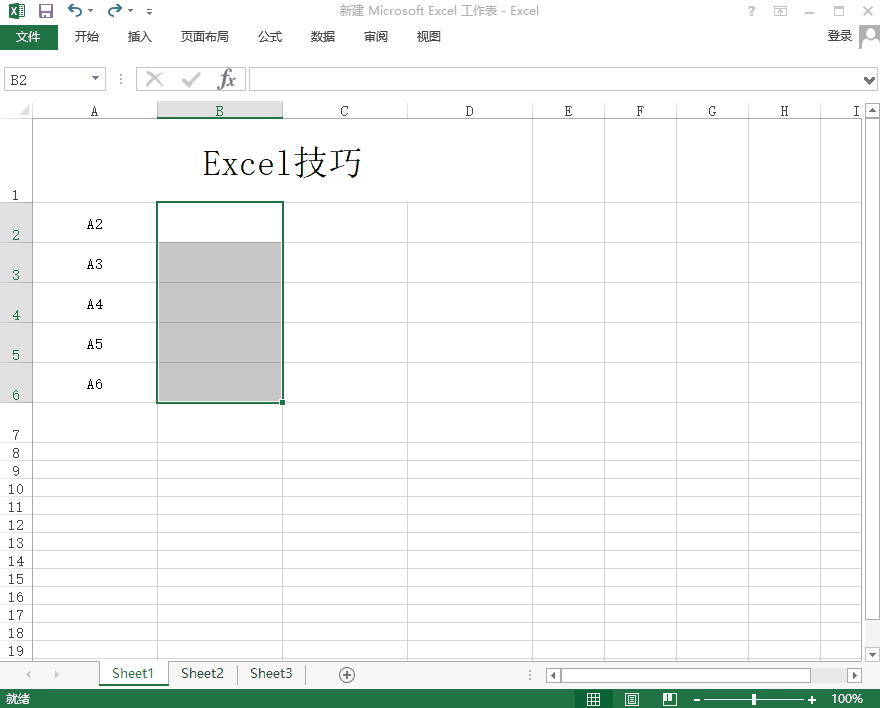The image size is (880, 708).
Task: Click the Name Box showing B2
Action: [x=48, y=80]
